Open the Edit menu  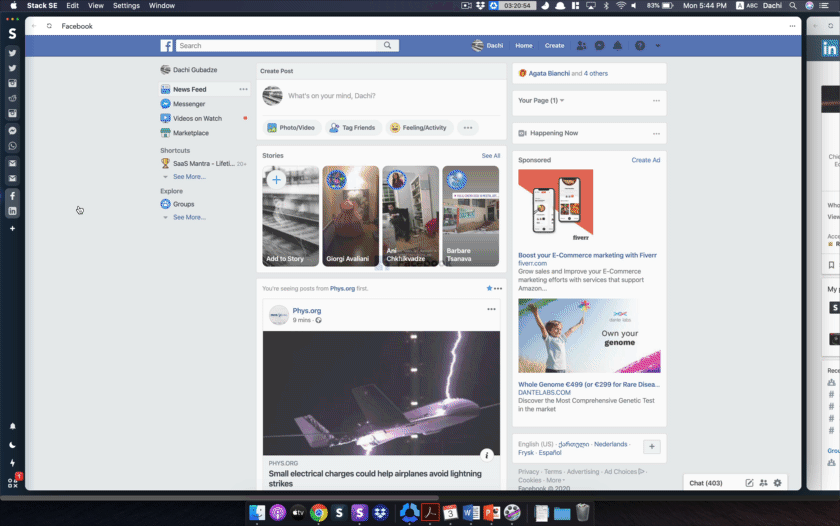pyautogui.click(x=72, y=5)
